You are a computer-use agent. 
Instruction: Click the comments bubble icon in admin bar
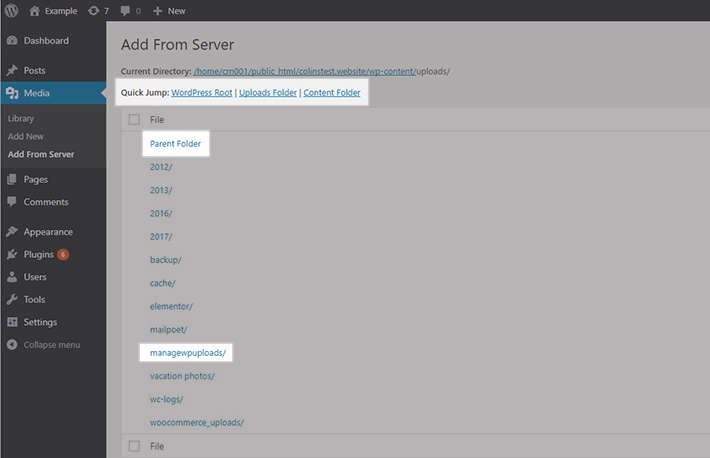(x=124, y=10)
